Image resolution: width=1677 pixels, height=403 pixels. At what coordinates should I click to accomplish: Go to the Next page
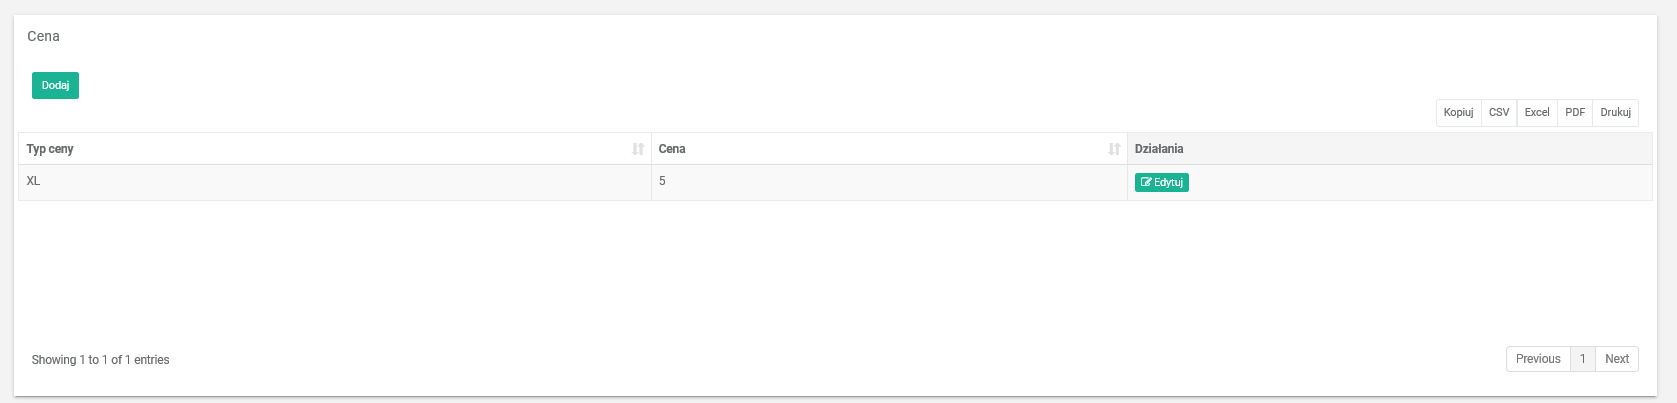(1616, 359)
